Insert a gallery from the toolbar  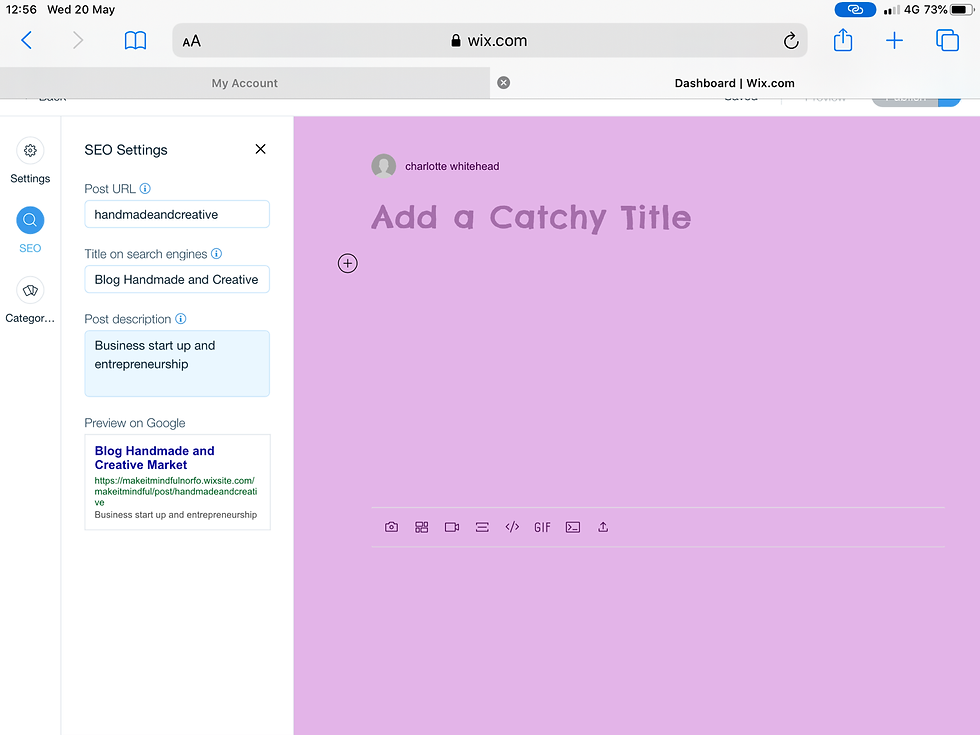[422, 527]
